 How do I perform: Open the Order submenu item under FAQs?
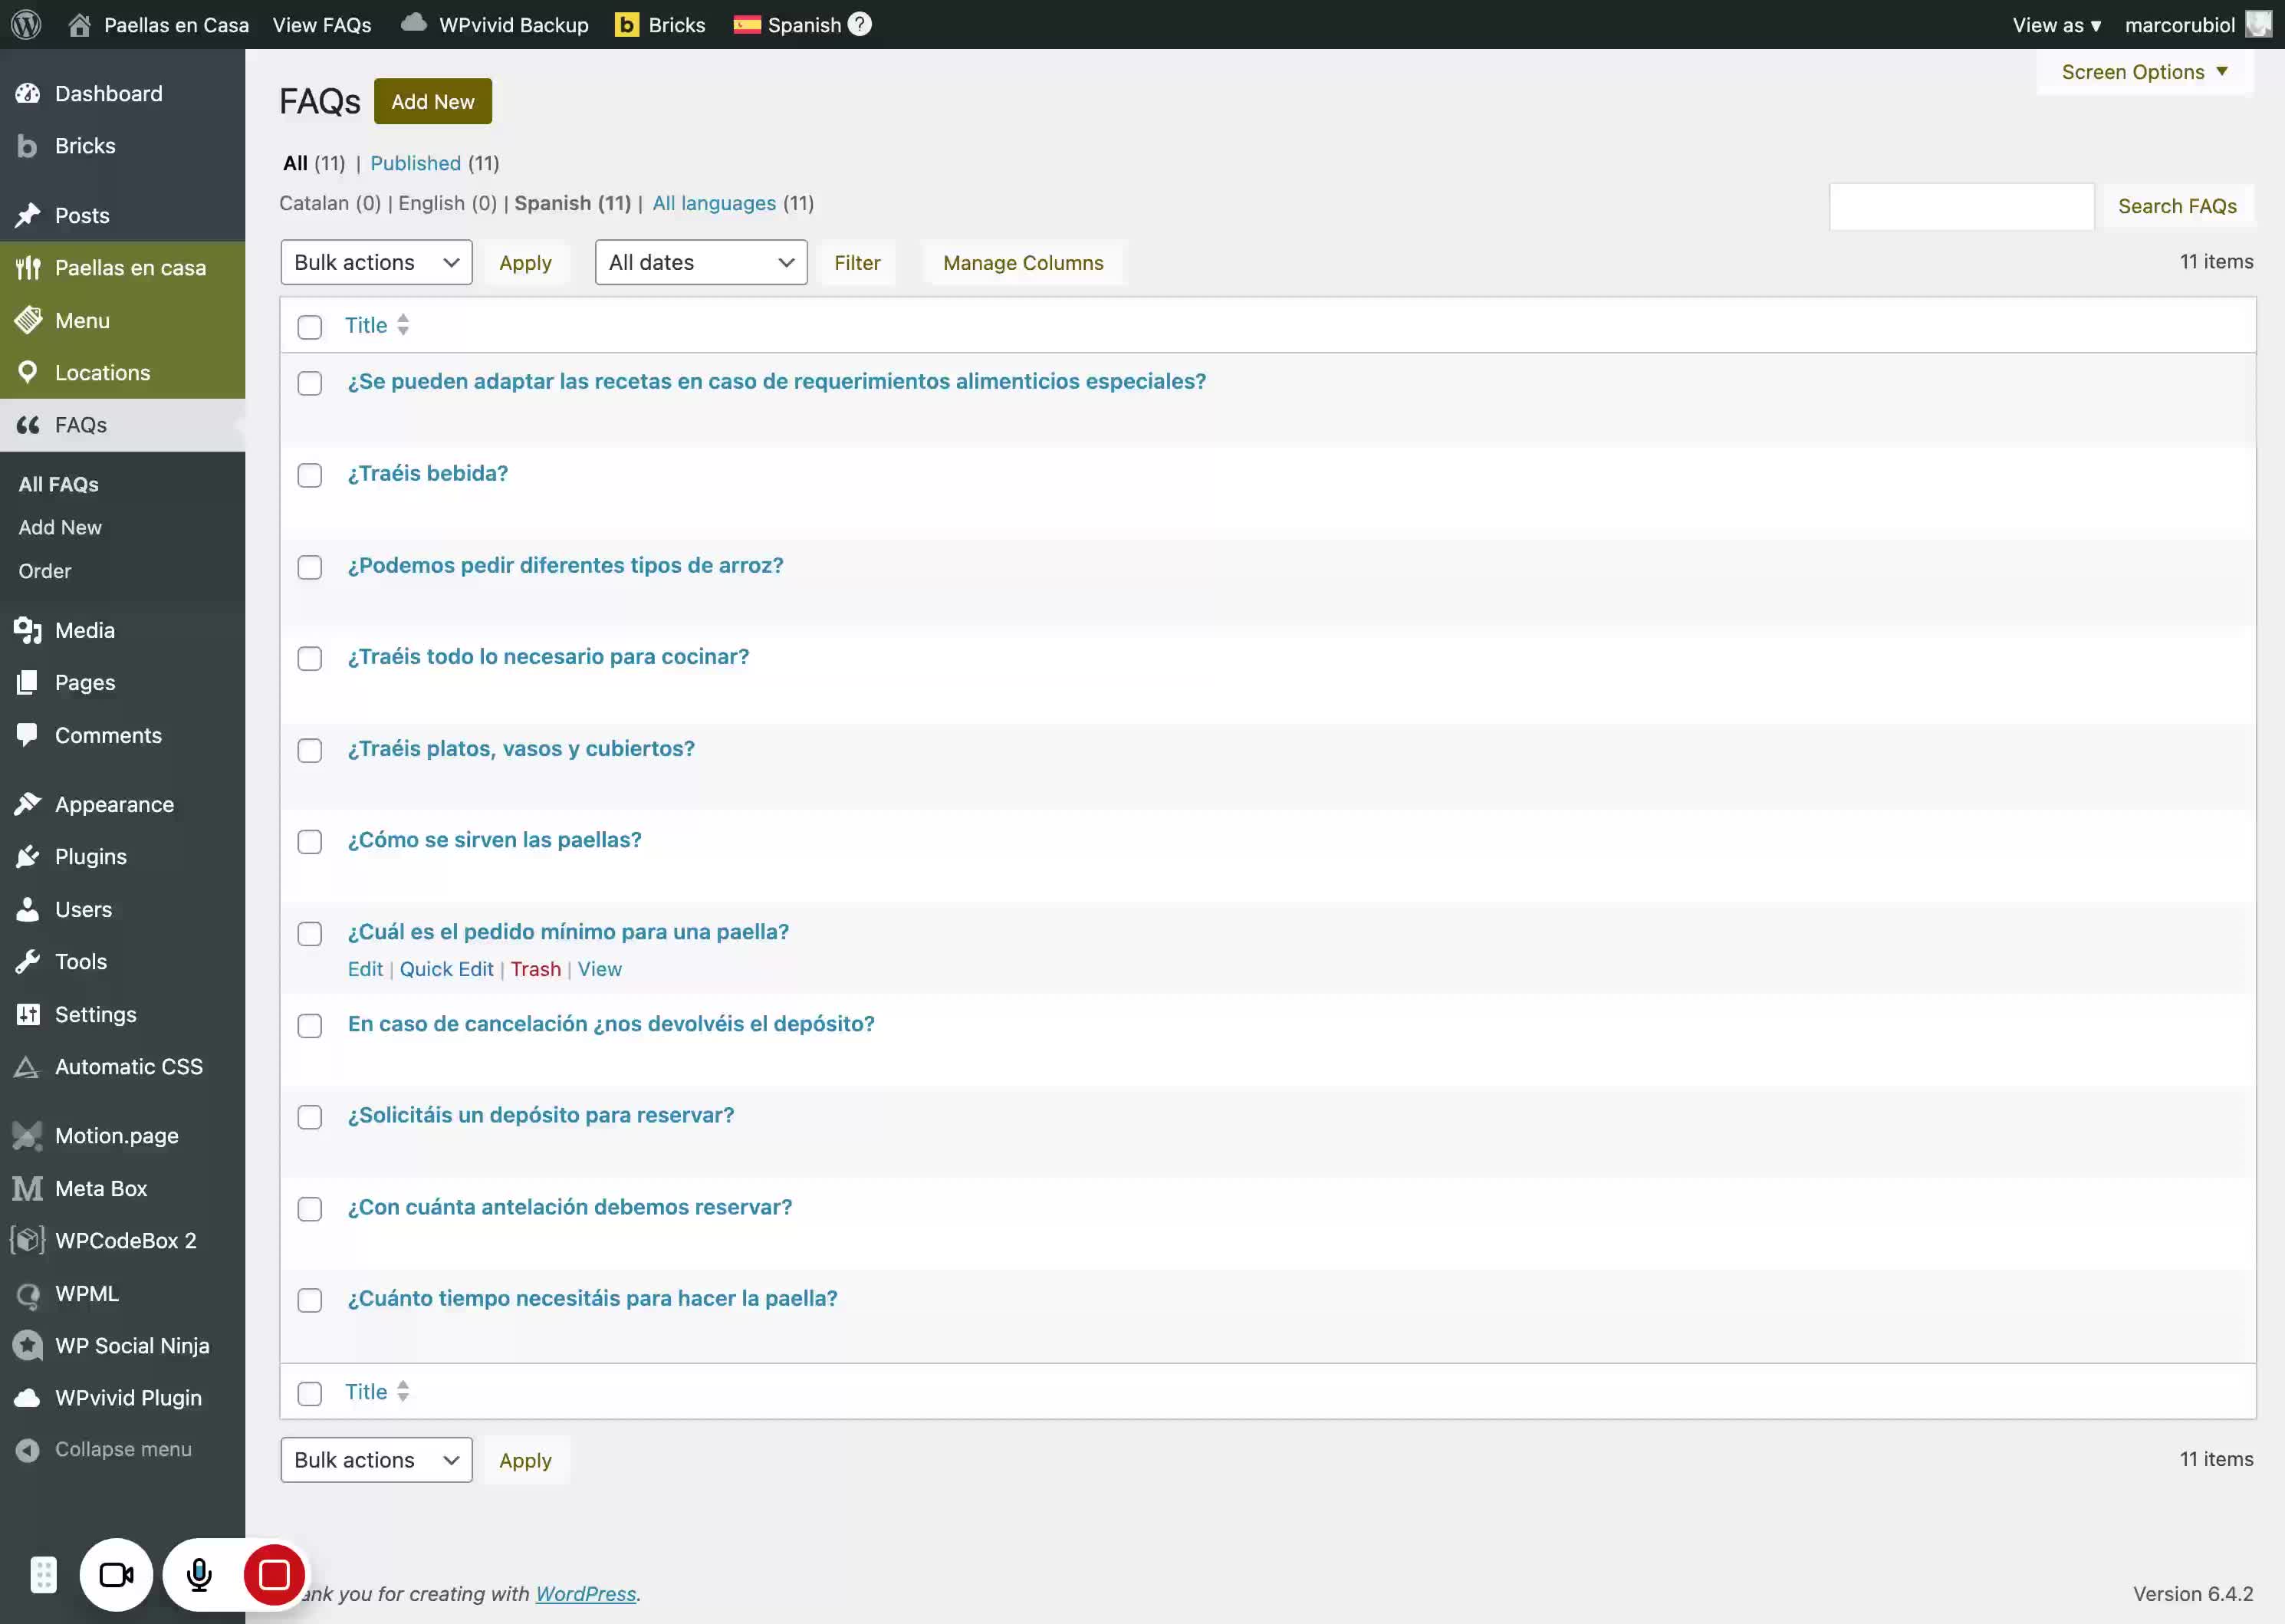[x=45, y=571]
